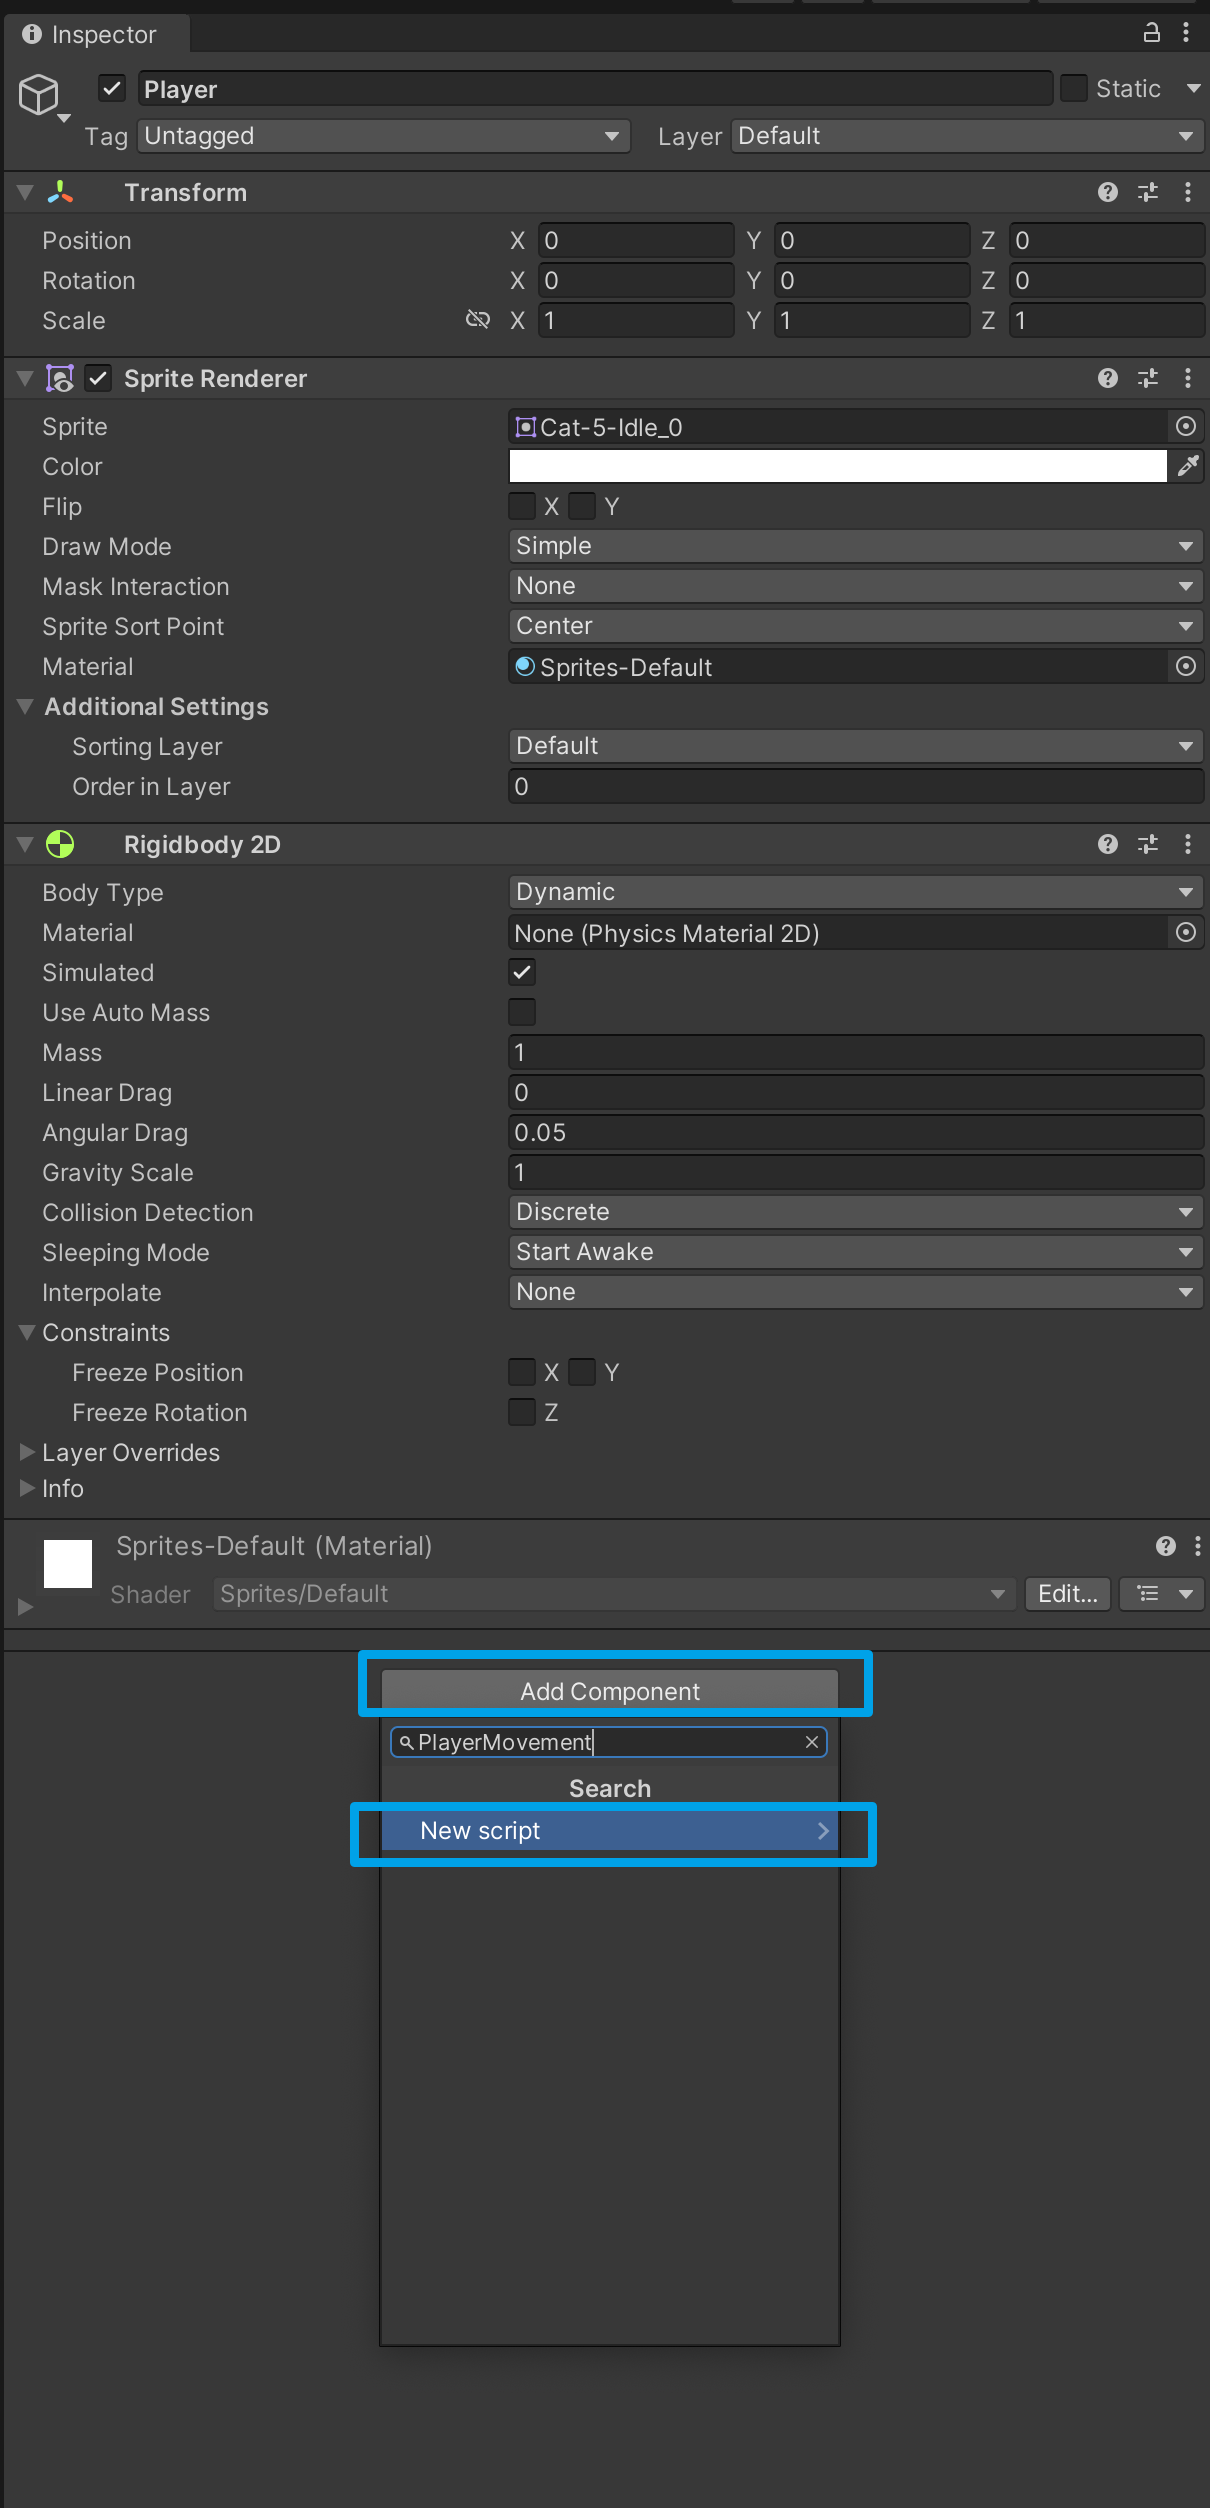Enable Freeze Rotation Z constraint
The height and width of the screenshot is (2508, 1210).
(522, 1412)
